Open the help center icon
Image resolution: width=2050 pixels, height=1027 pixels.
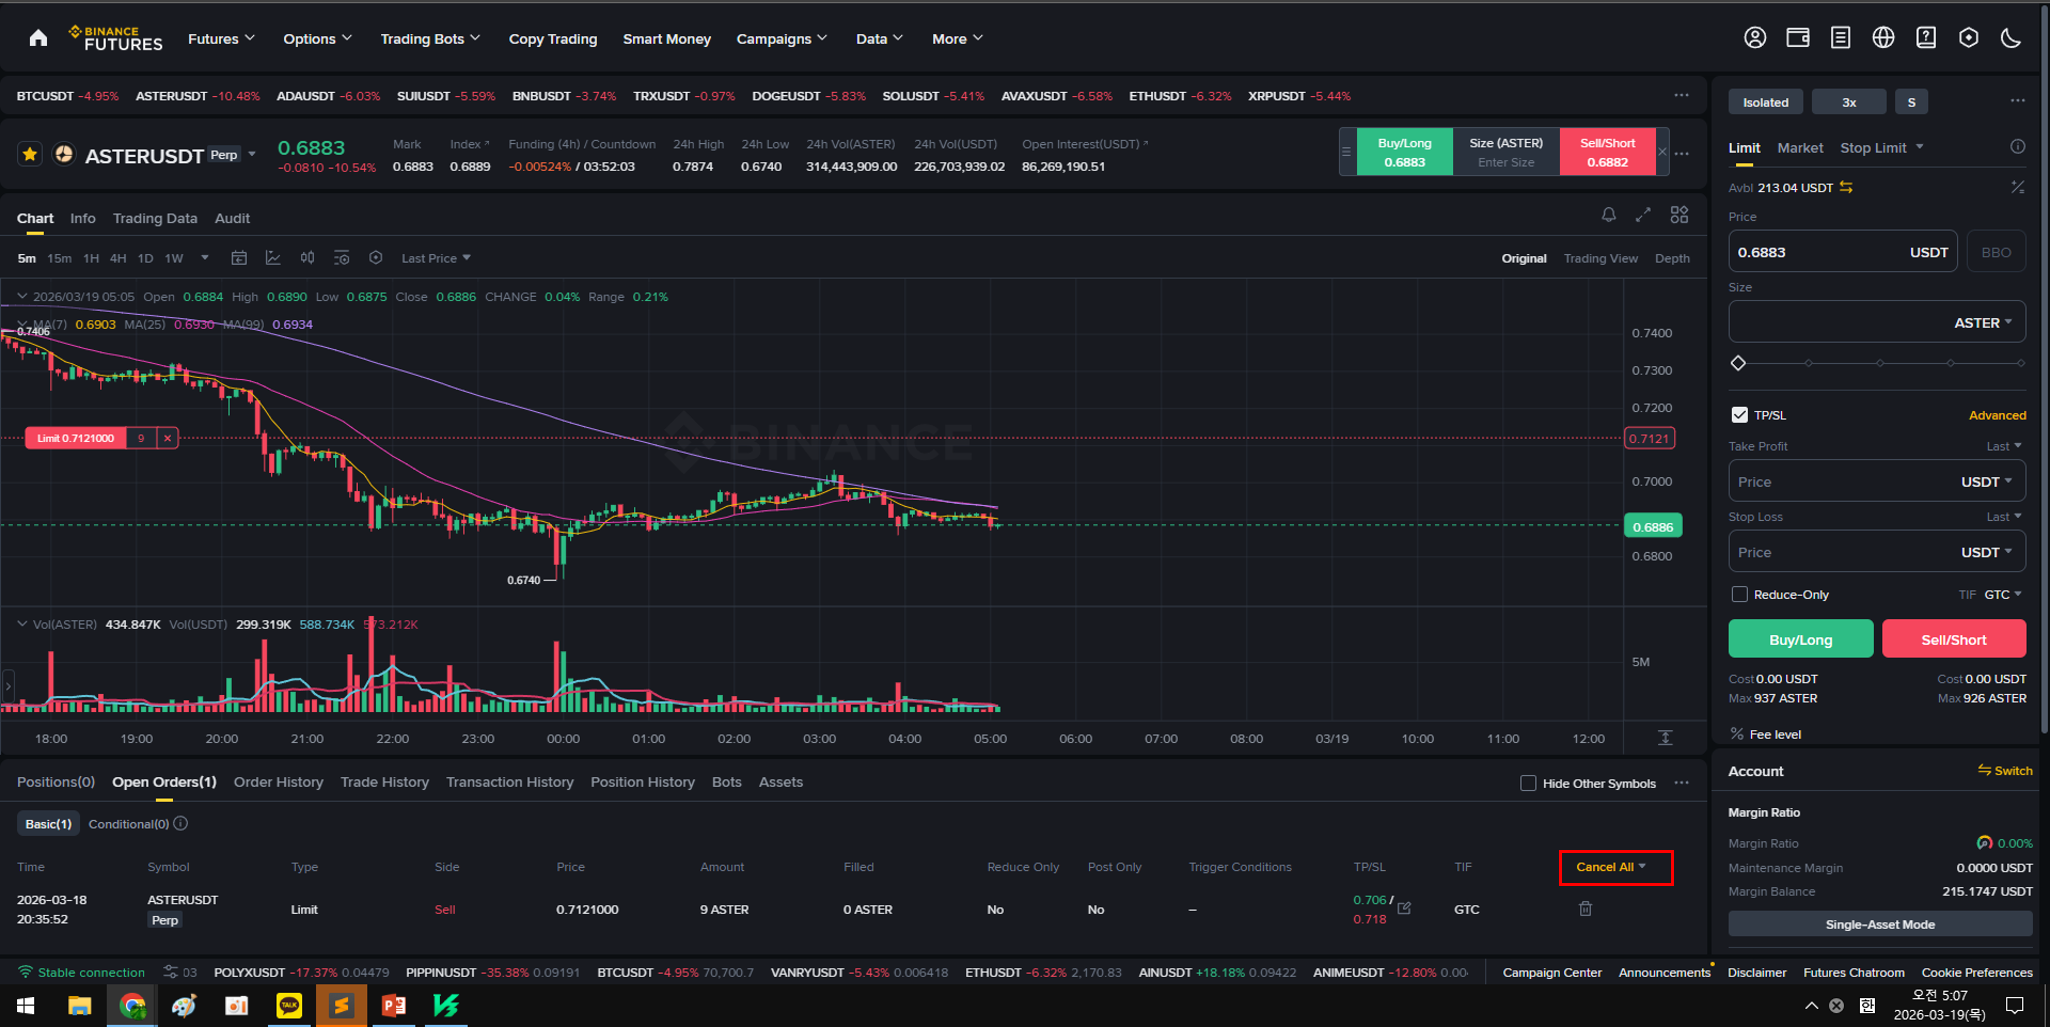pos(1926,38)
